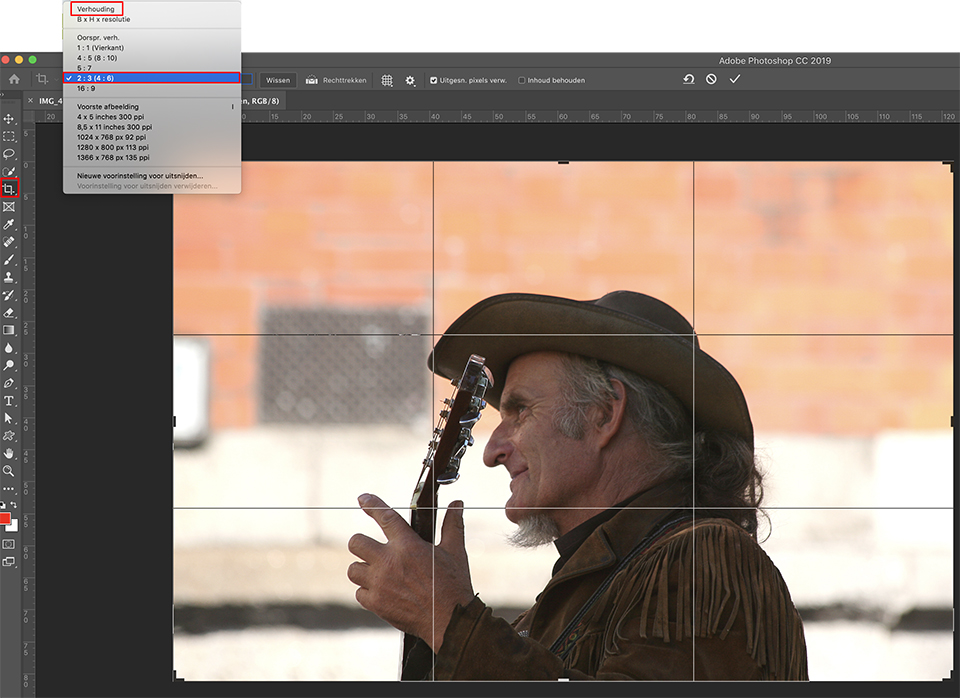Image resolution: width=960 pixels, height=698 pixels.
Task: Toggle Quick Mask mode
Action: 9,544
